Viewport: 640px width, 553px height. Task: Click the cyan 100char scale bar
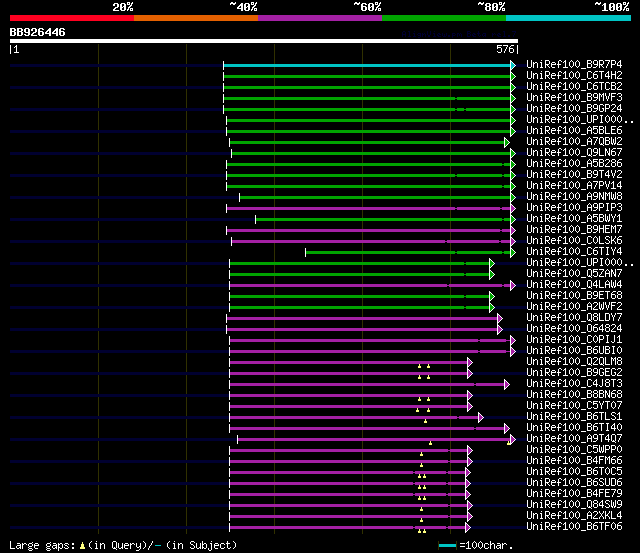tap(447, 546)
